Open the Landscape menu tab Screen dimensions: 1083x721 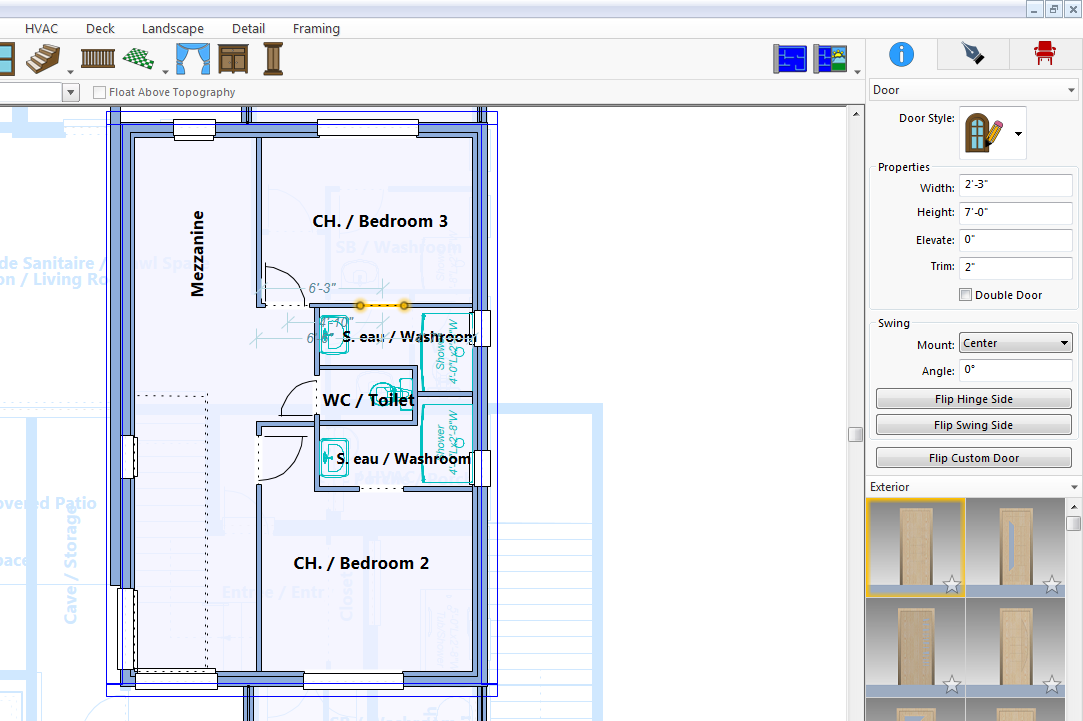pyautogui.click(x=173, y=29)
